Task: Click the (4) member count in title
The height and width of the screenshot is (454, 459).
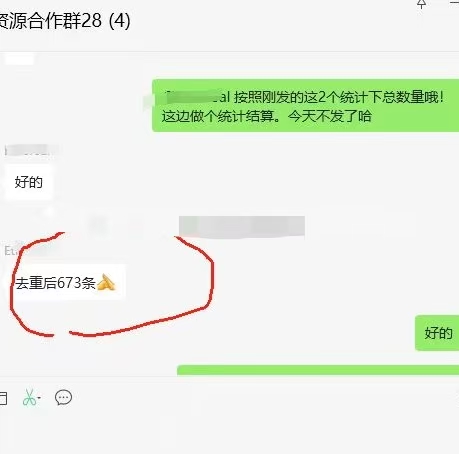Action: [x=120, y=21]
